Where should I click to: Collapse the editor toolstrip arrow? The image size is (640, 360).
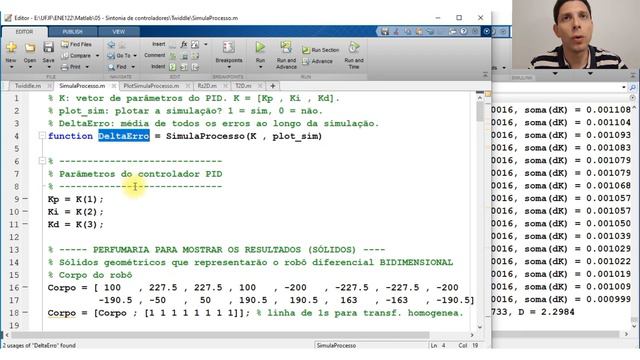485,75
